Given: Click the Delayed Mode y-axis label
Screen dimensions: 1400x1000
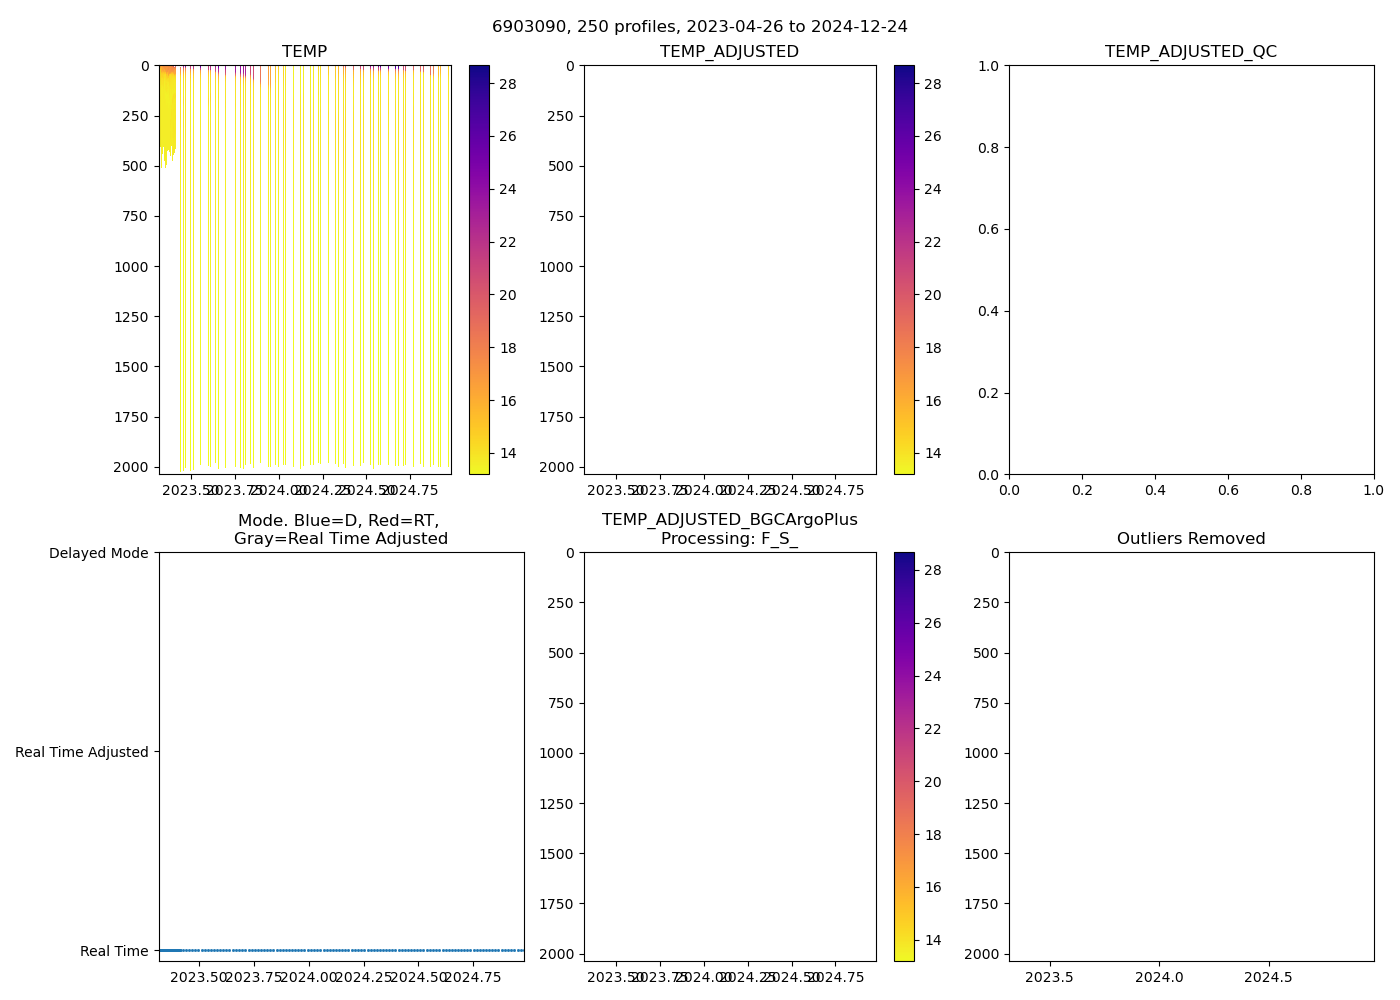Looking at the screenshot, I should [98, 553].
